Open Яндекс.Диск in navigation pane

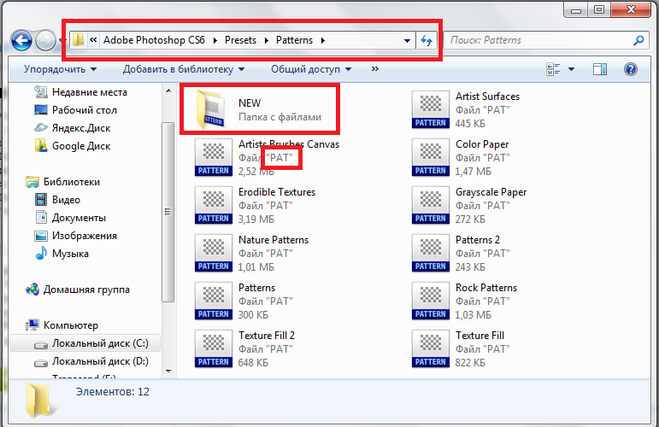click(x=72, y=128)
